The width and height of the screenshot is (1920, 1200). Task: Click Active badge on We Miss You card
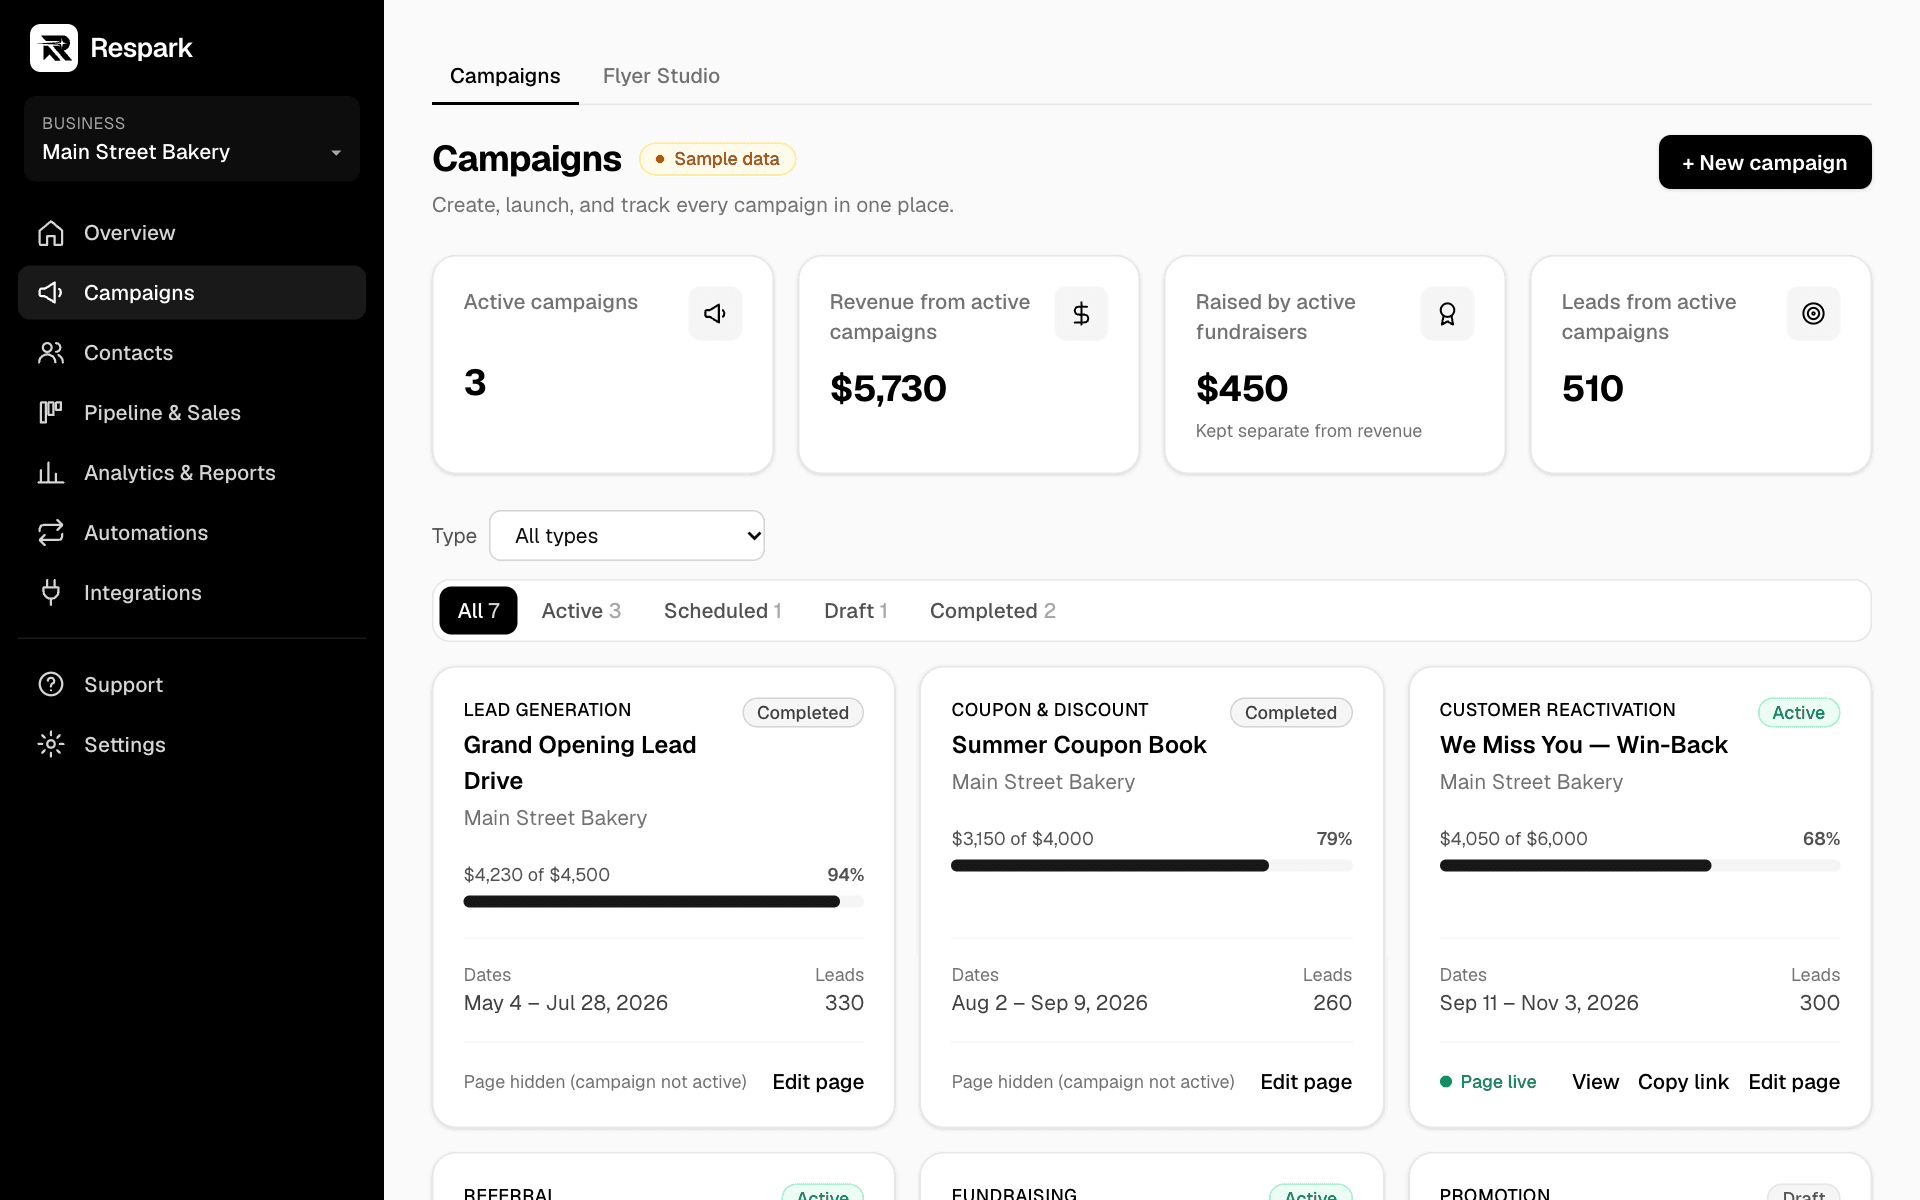[1799, 713]
